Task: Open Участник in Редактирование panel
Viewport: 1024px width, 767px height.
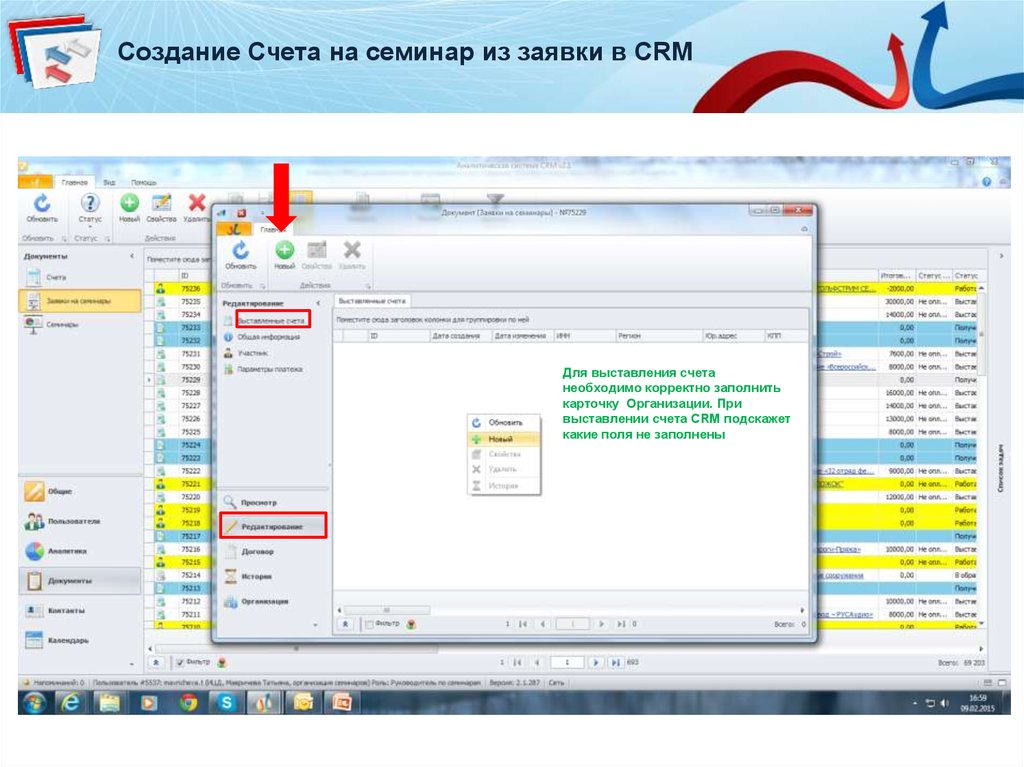Action: tap(252, 353)
